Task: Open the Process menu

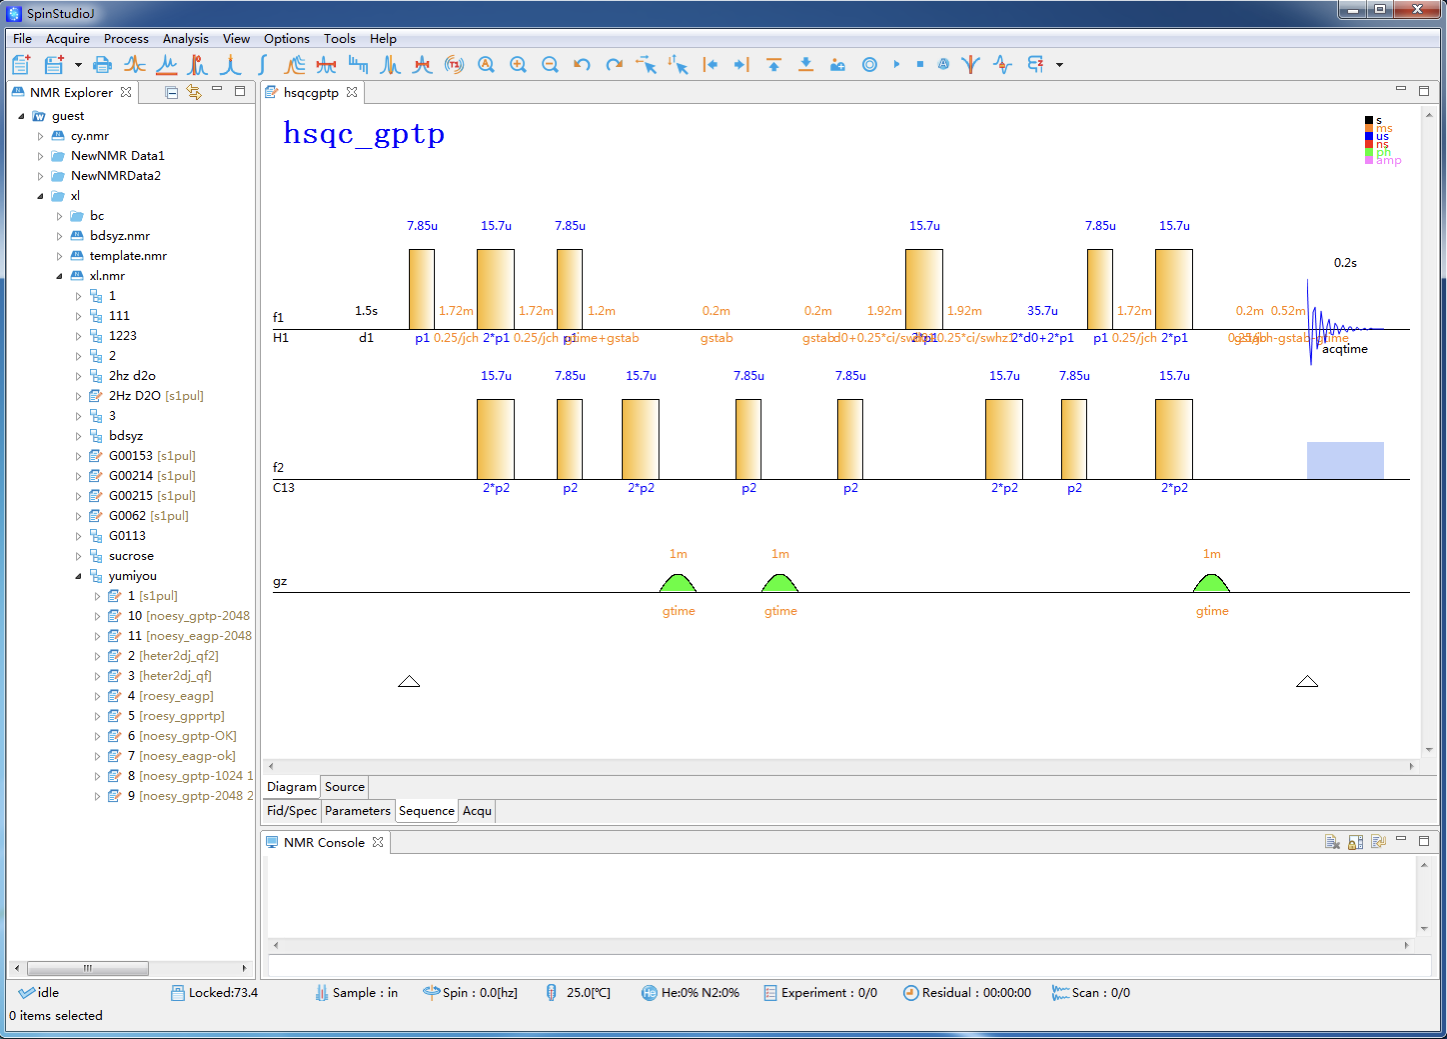Action: 126,39
